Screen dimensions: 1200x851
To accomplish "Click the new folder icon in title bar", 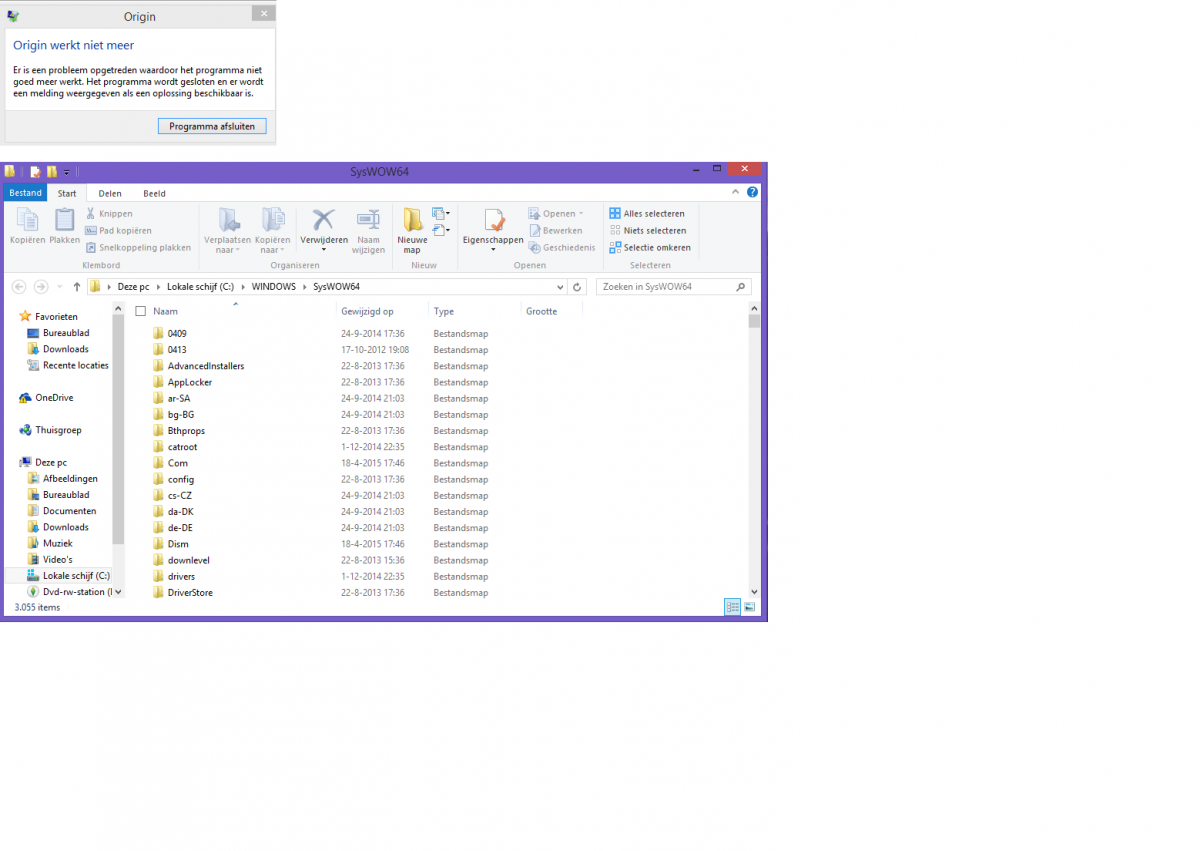I will 52,172.
